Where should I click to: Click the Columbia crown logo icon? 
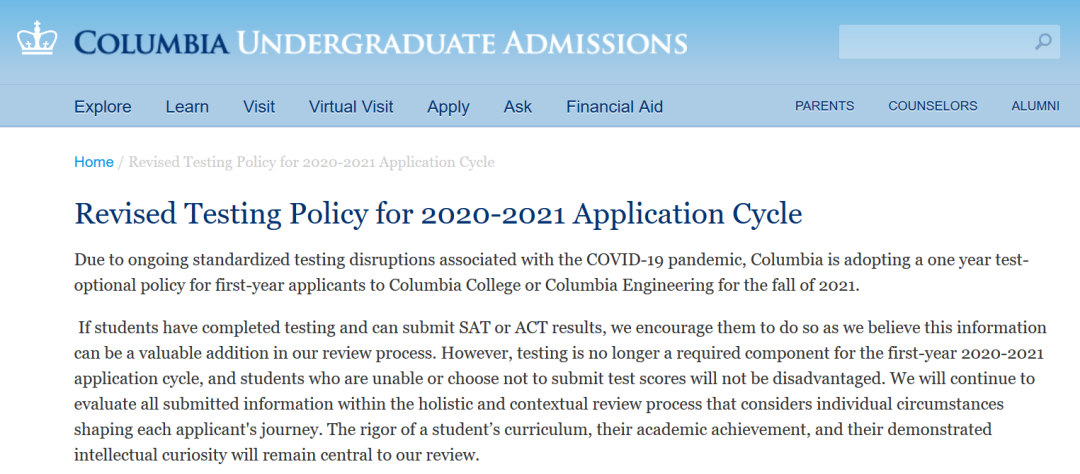click(x=36, y=39)
